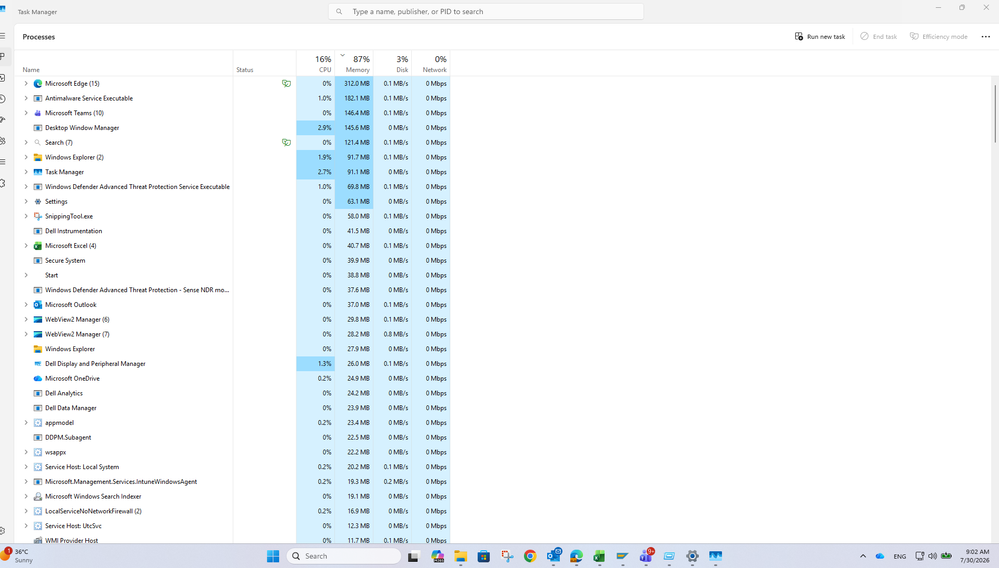The height and width of the screenshot is (568, 999).
Task: Show hidden system tray icons
Action: [x=863, y=556]
